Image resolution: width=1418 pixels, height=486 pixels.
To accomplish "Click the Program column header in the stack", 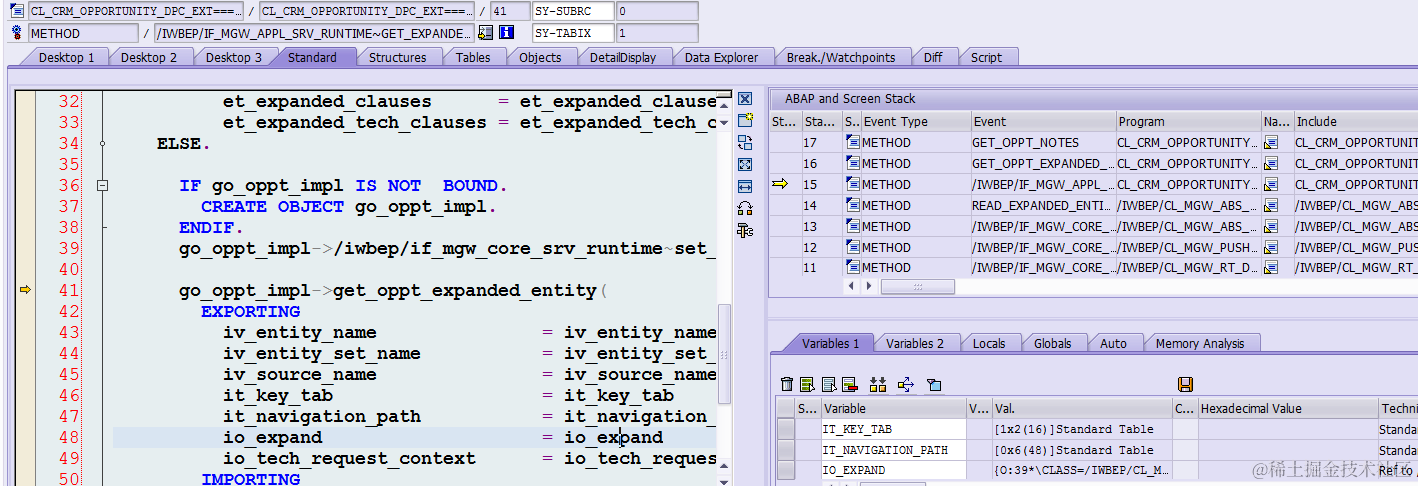I will (1188, 121).
